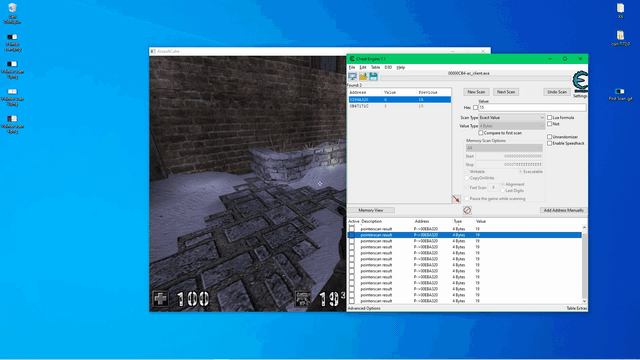This screenshot has width=640, height=360.
Task: Click the process name 00000CB4-ac_client.exe label
Action: tap(468, 73)
